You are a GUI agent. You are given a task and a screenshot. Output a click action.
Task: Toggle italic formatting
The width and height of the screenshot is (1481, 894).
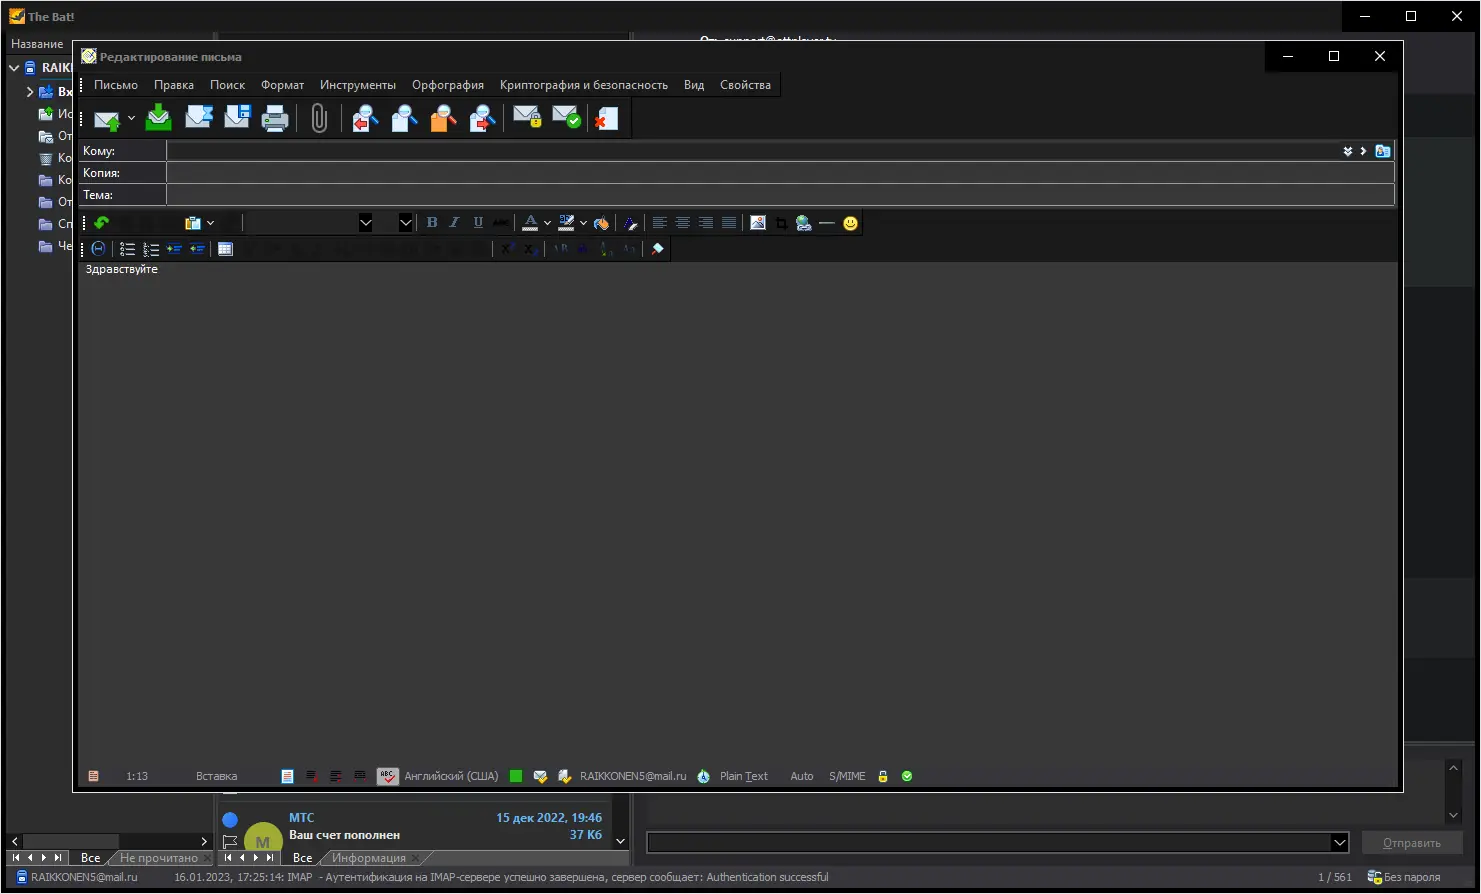point(454,223)
